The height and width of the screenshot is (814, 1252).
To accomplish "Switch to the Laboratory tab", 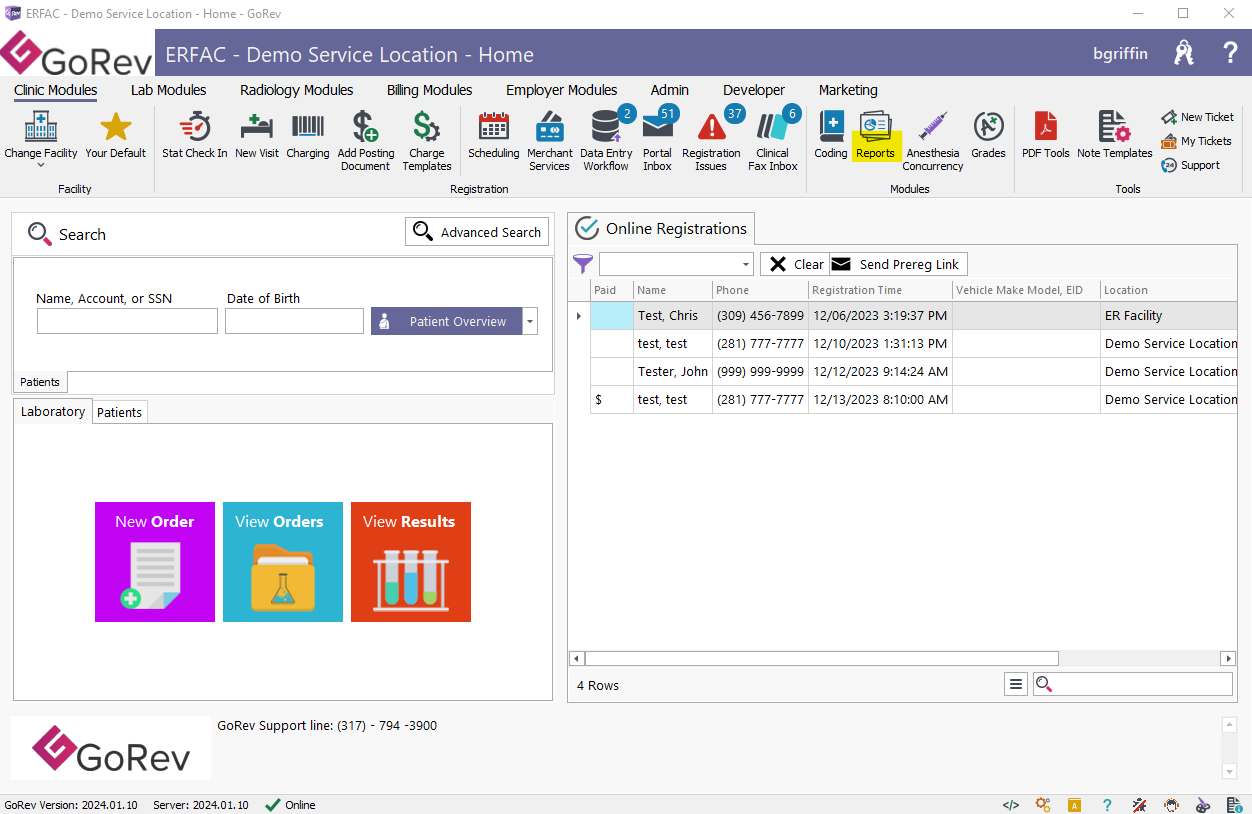I will tap(53, 411).
